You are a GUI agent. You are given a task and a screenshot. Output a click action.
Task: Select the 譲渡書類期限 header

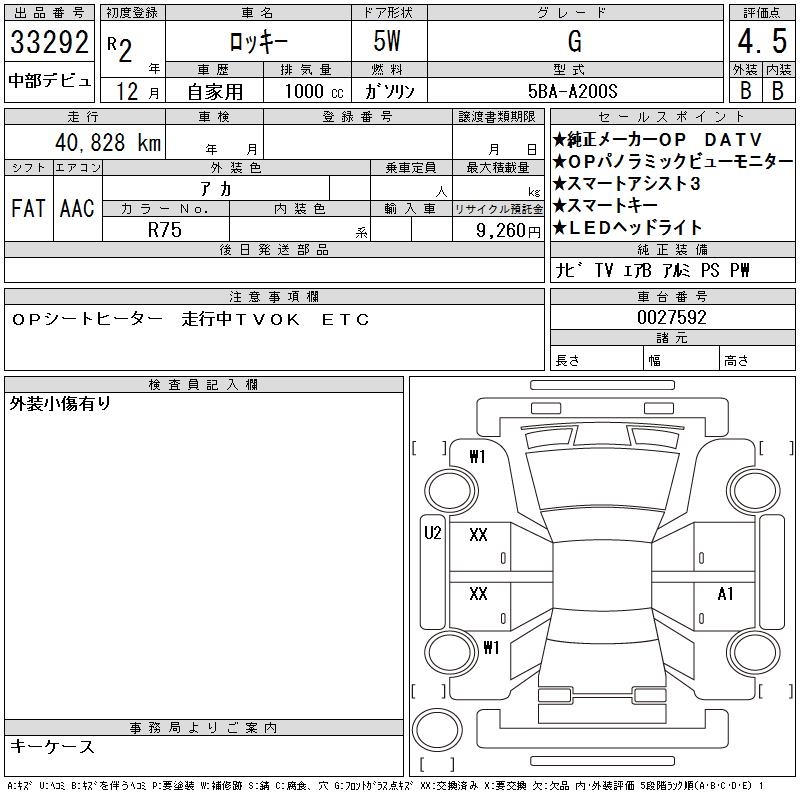(x=497, y=117)
